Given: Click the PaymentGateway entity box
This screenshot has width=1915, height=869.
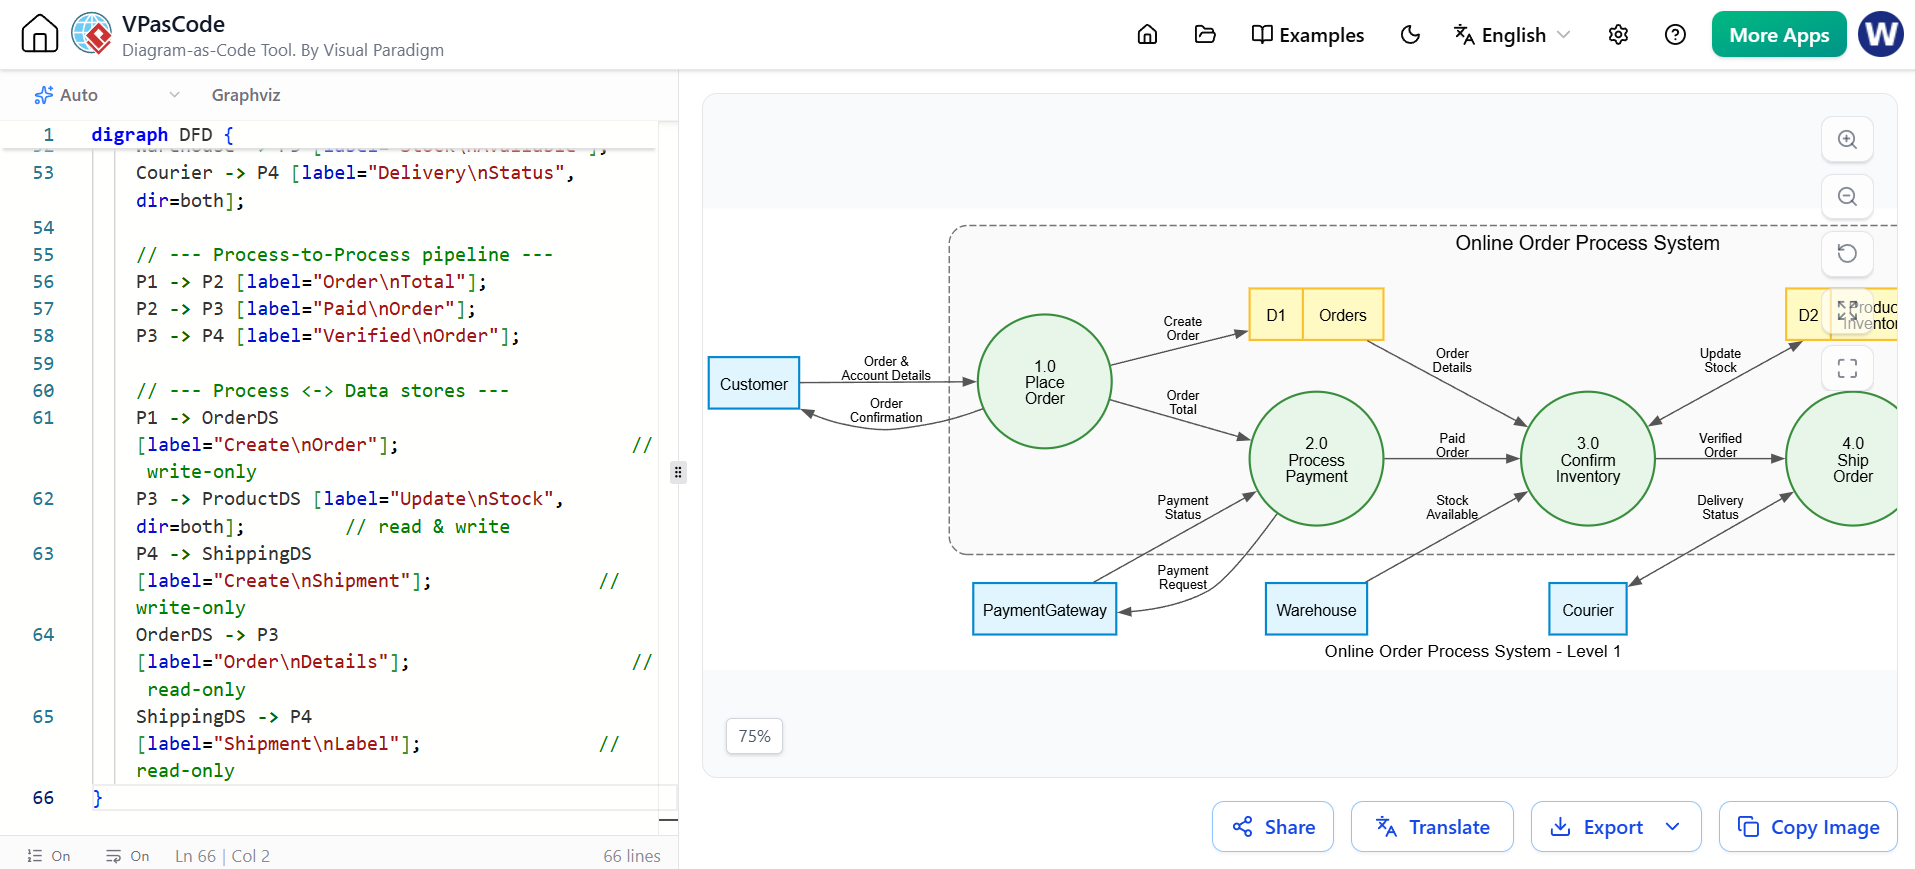Looking at the screenshot, I should point(1045,610).
